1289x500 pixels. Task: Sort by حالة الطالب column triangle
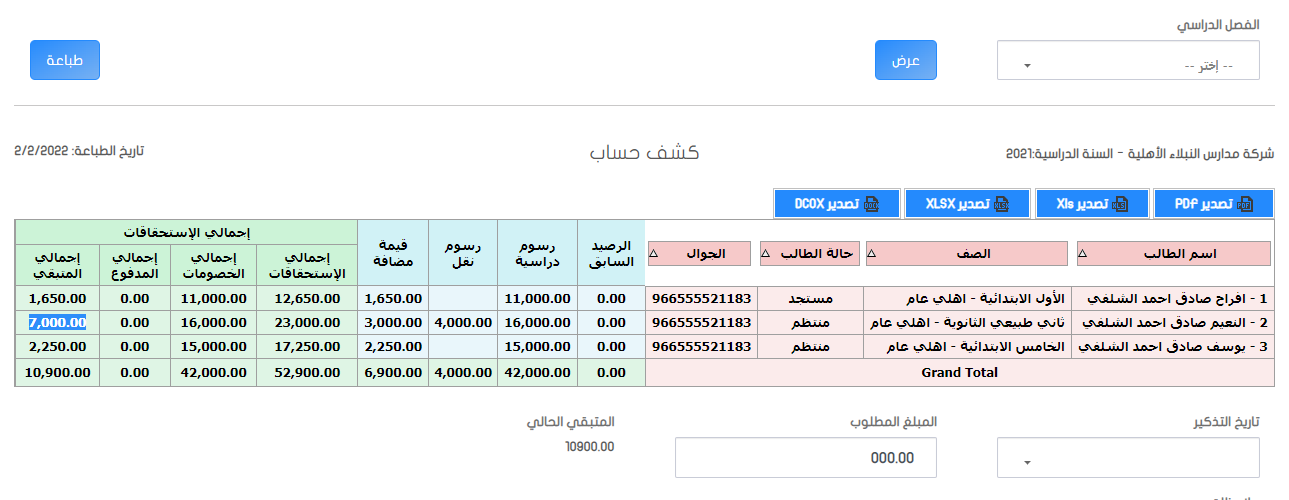pyautogui.click(x=766, y=254)
